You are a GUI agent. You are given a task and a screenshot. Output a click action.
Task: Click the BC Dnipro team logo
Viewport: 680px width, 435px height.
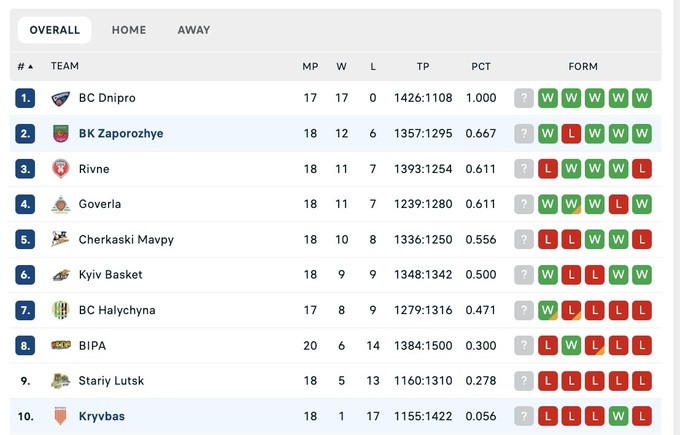[x=61, y=98]
